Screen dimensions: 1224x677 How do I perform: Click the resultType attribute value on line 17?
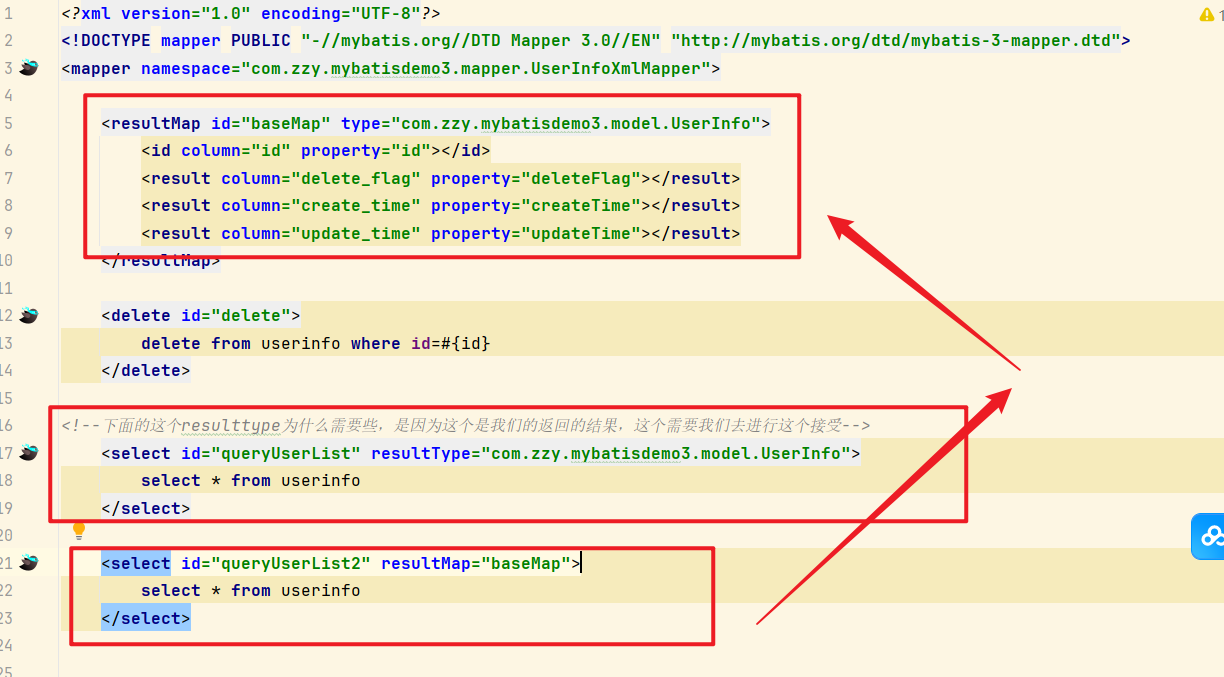(x=666, y=453)
